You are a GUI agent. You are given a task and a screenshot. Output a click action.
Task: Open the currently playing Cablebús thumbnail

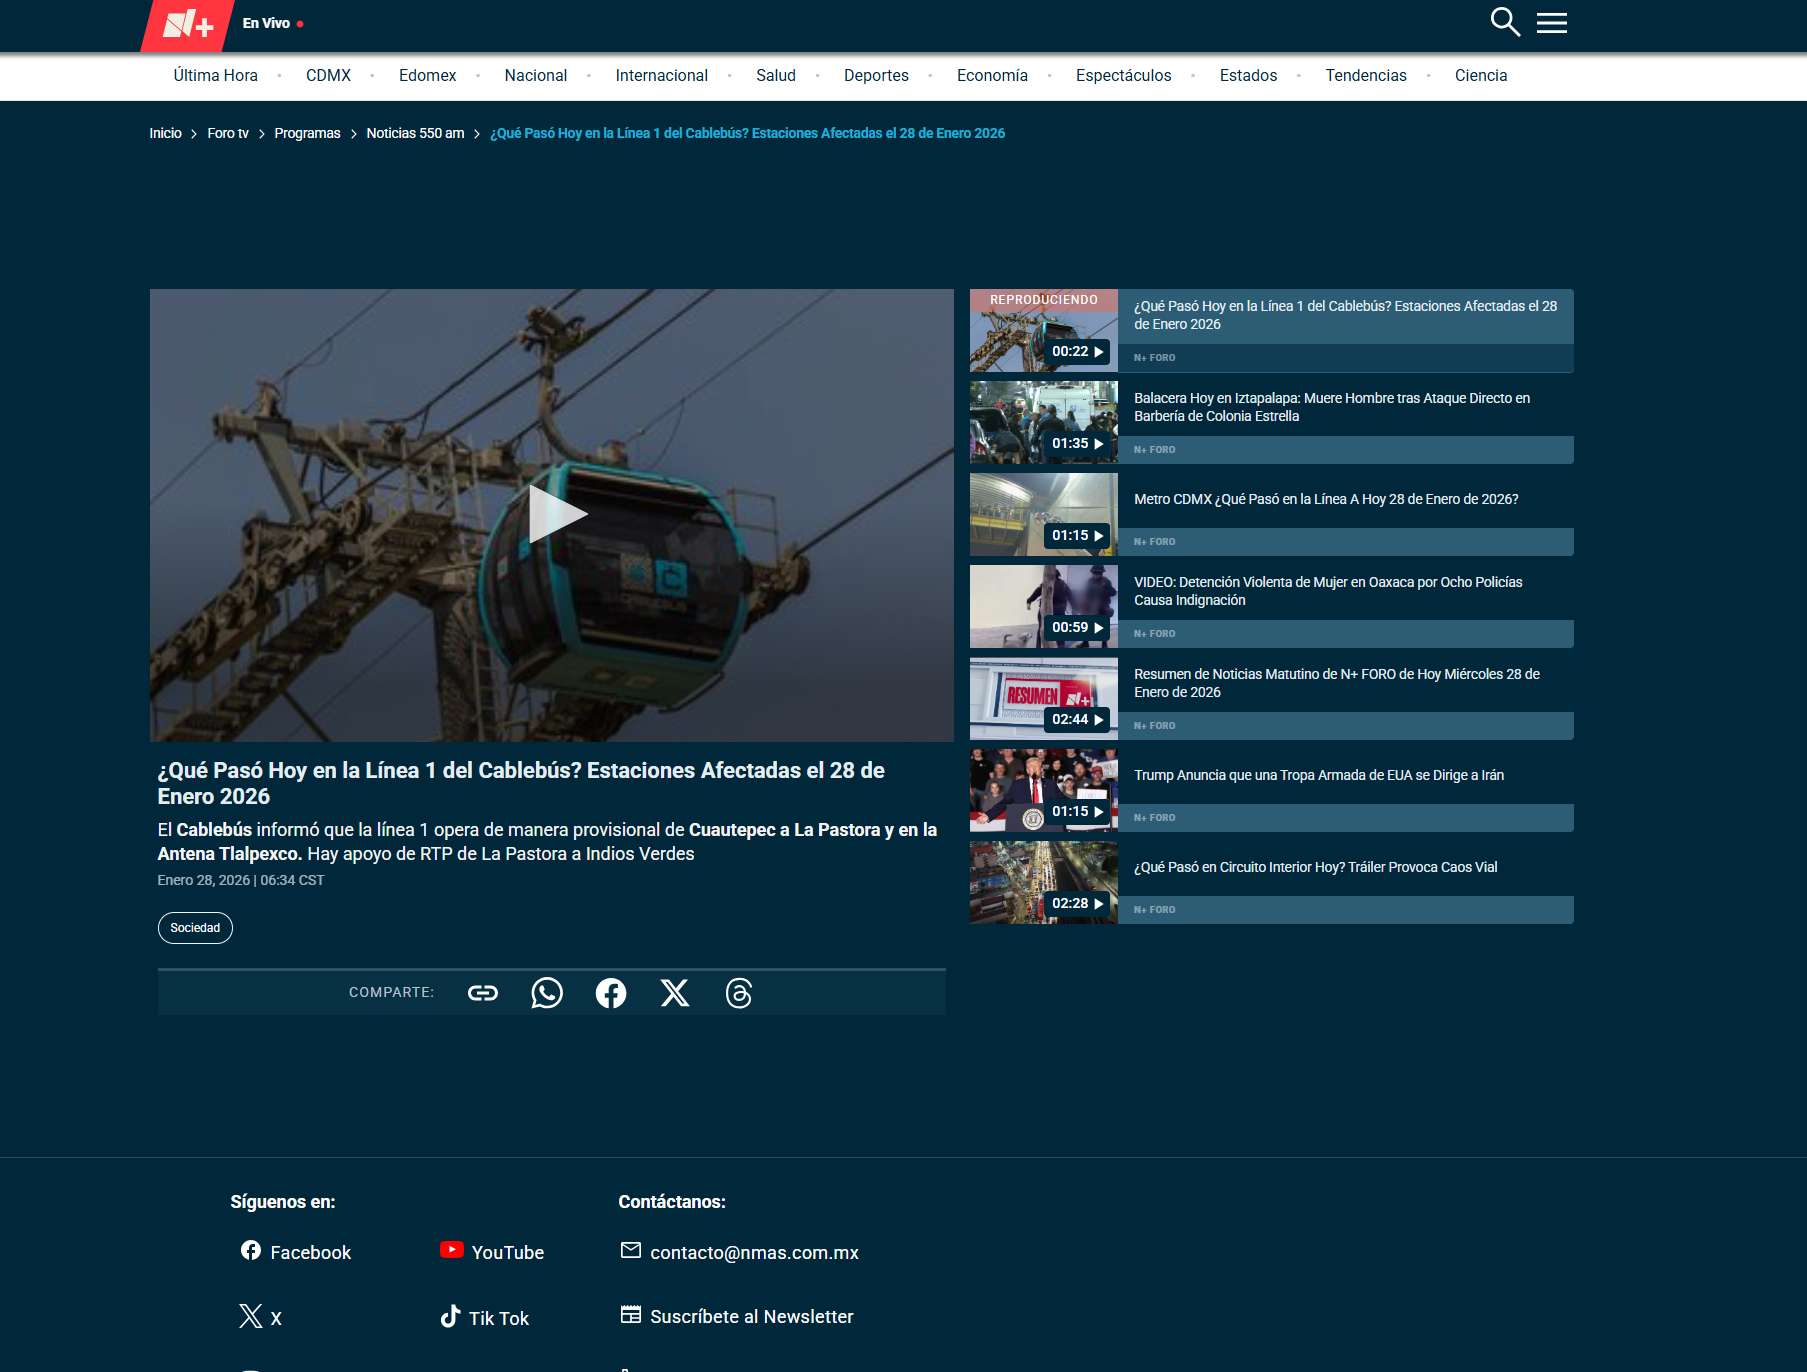pos(1044,331)
